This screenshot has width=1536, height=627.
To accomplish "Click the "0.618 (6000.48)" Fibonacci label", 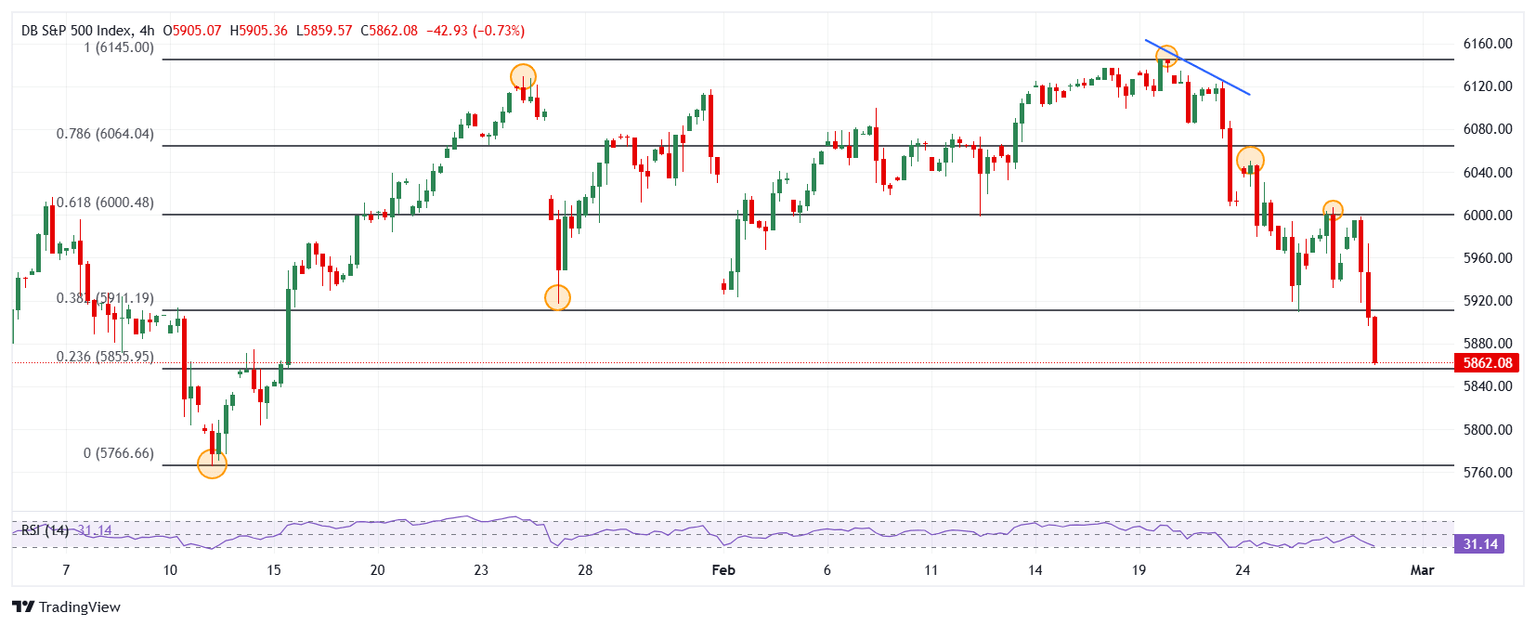I will click(x=104, y=202).
